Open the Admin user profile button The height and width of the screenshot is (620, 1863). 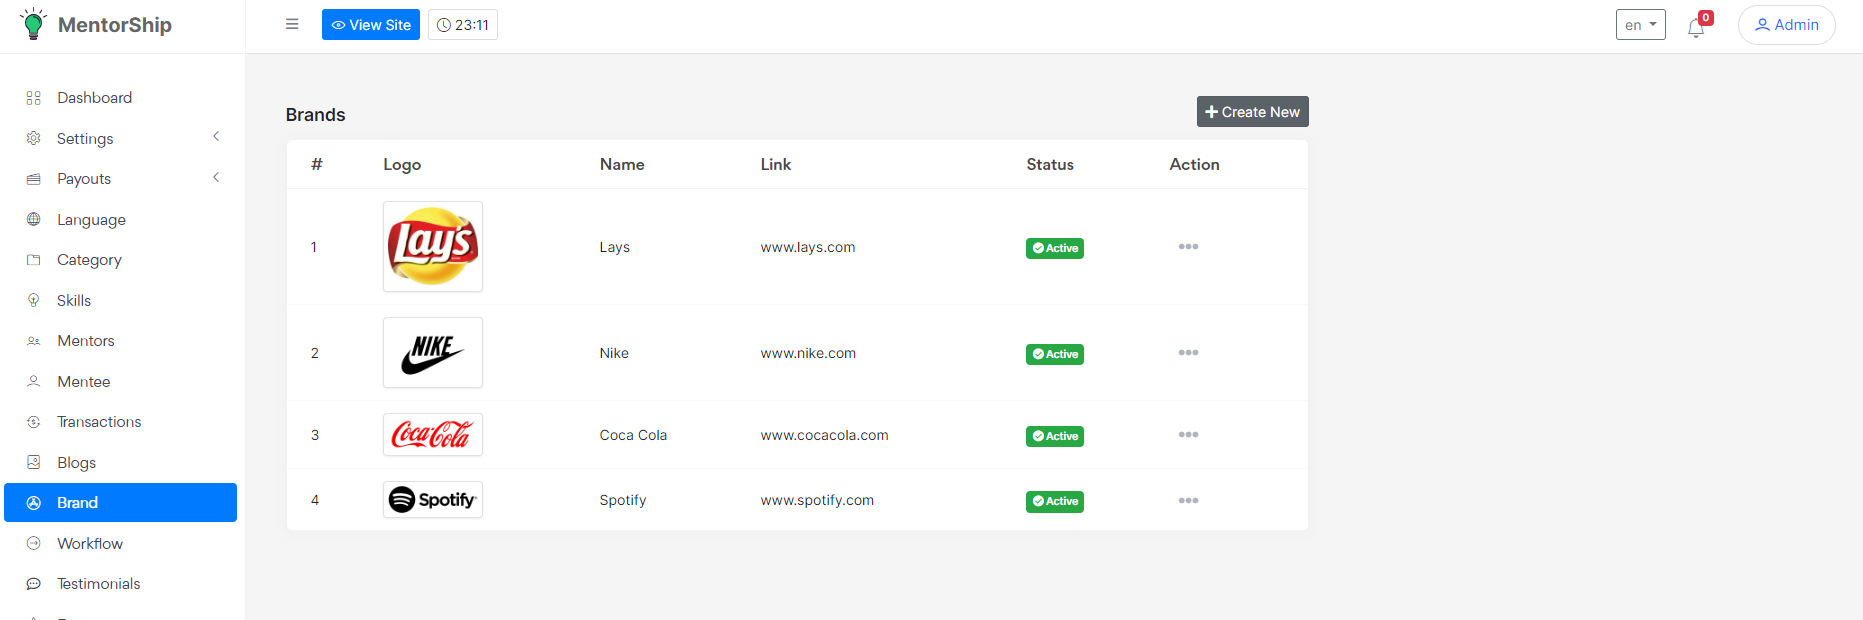1786,25
